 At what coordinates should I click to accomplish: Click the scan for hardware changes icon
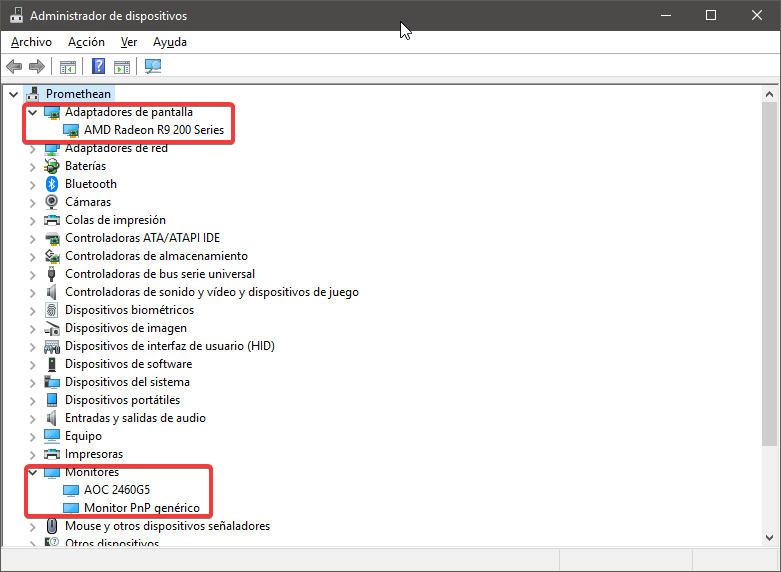point(153,66)
